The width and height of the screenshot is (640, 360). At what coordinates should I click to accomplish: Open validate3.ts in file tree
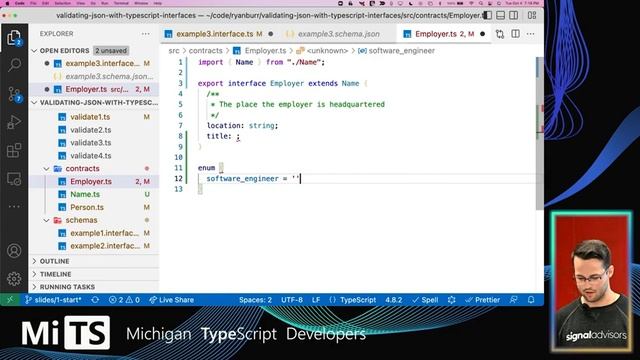pyautogui.click(x=90, y=143)
